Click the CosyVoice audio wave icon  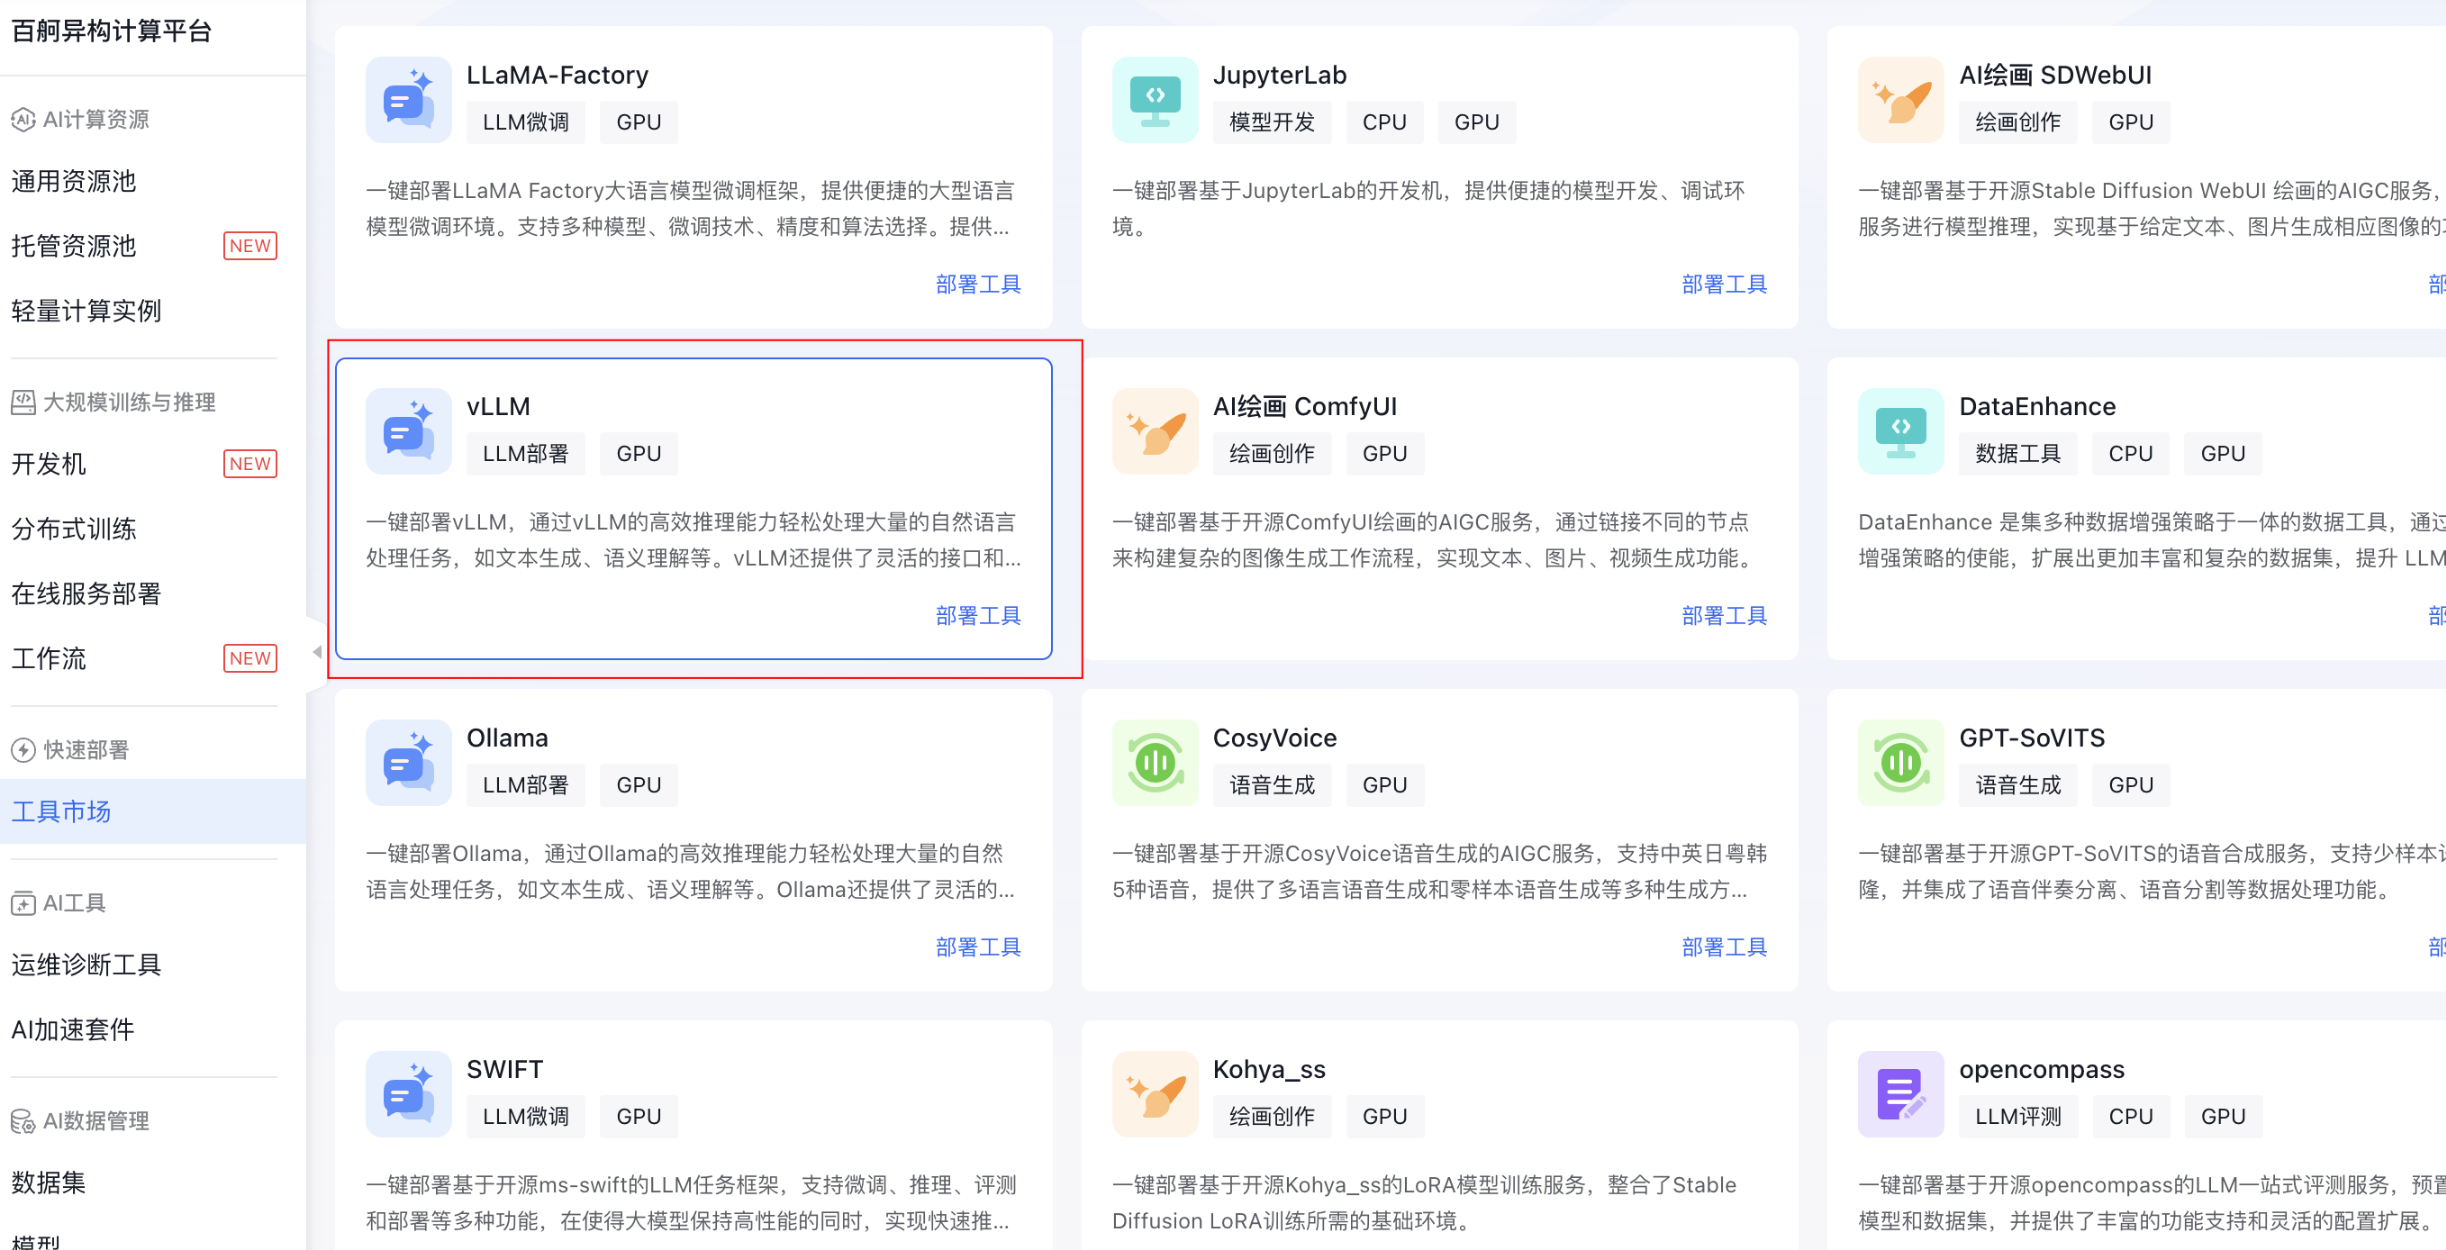1155,763
